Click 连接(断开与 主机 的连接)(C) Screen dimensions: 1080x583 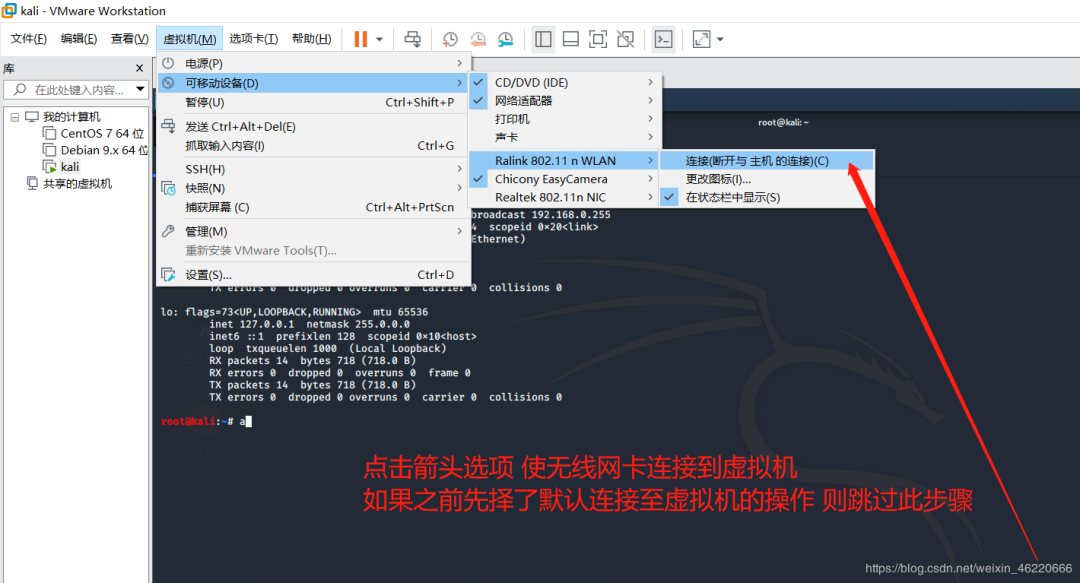[767, 161]
